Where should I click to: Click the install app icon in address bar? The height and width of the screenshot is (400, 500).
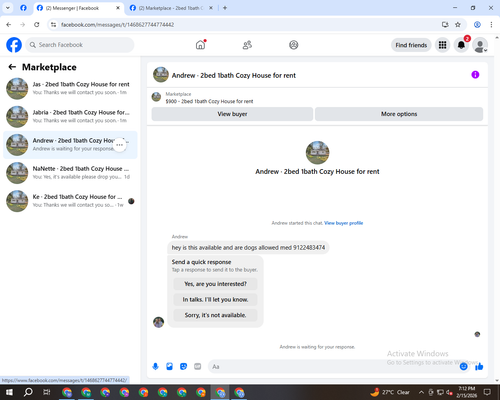coord(445,25)
